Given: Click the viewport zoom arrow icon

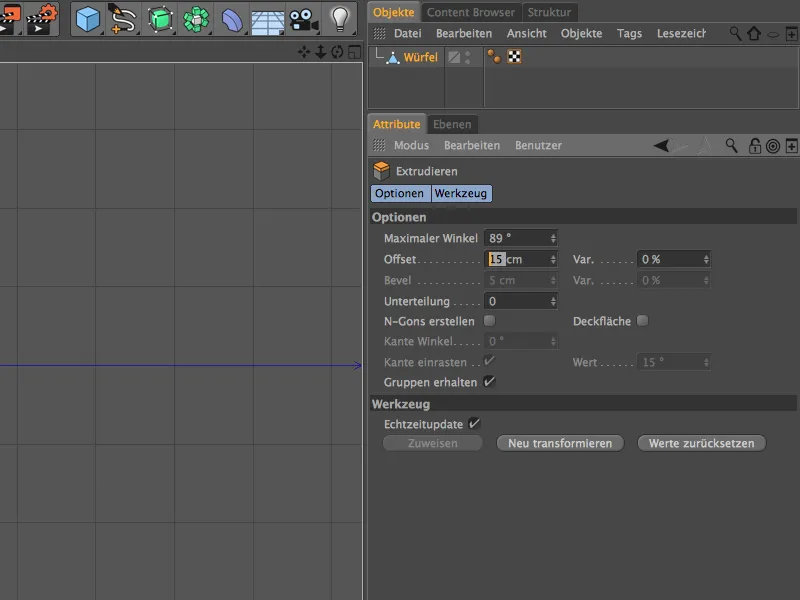Looking at the screenshot, I should (320, 52).
